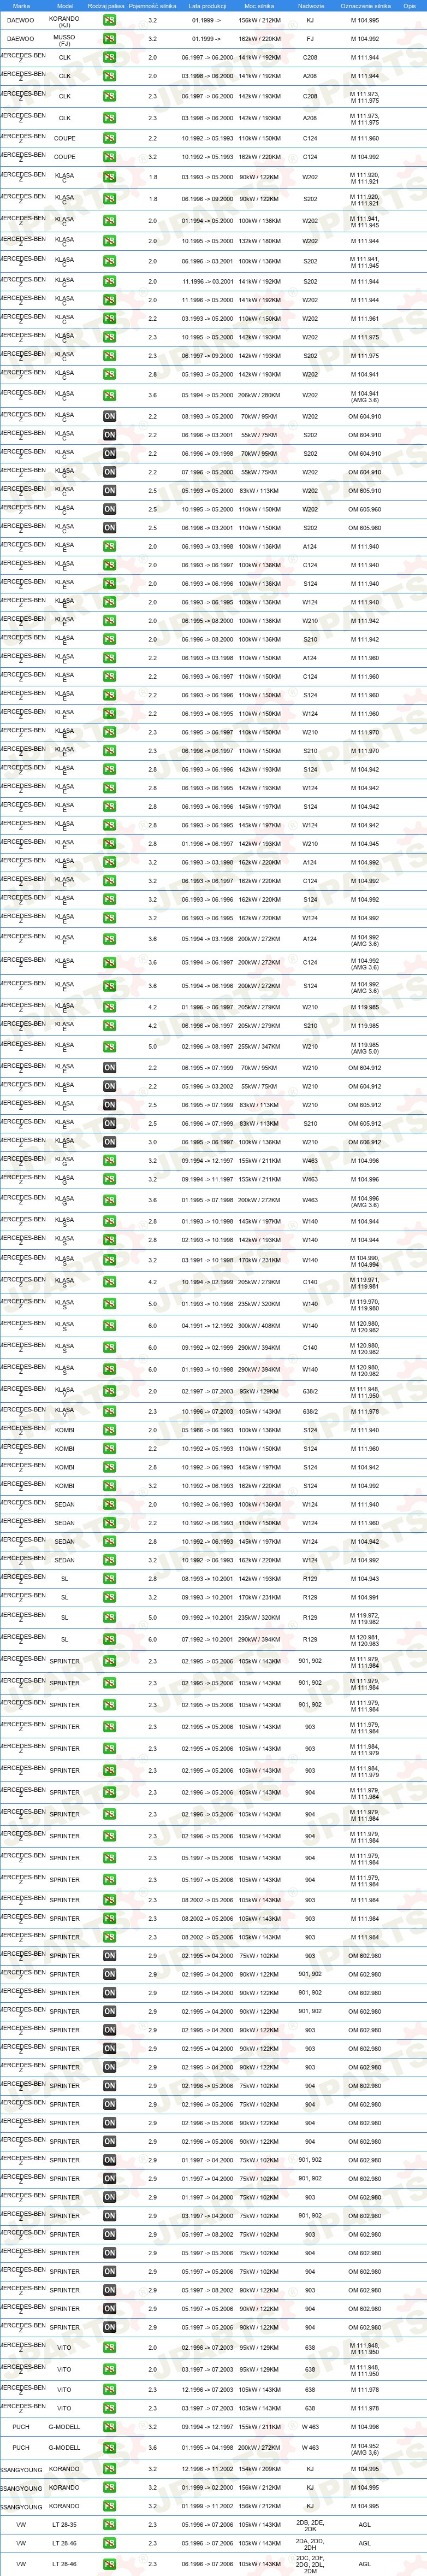This screenshot has width=427, height=2576.
Task: Select the 'M 104.943' engine code in SL row
Action: [365, 1579]
